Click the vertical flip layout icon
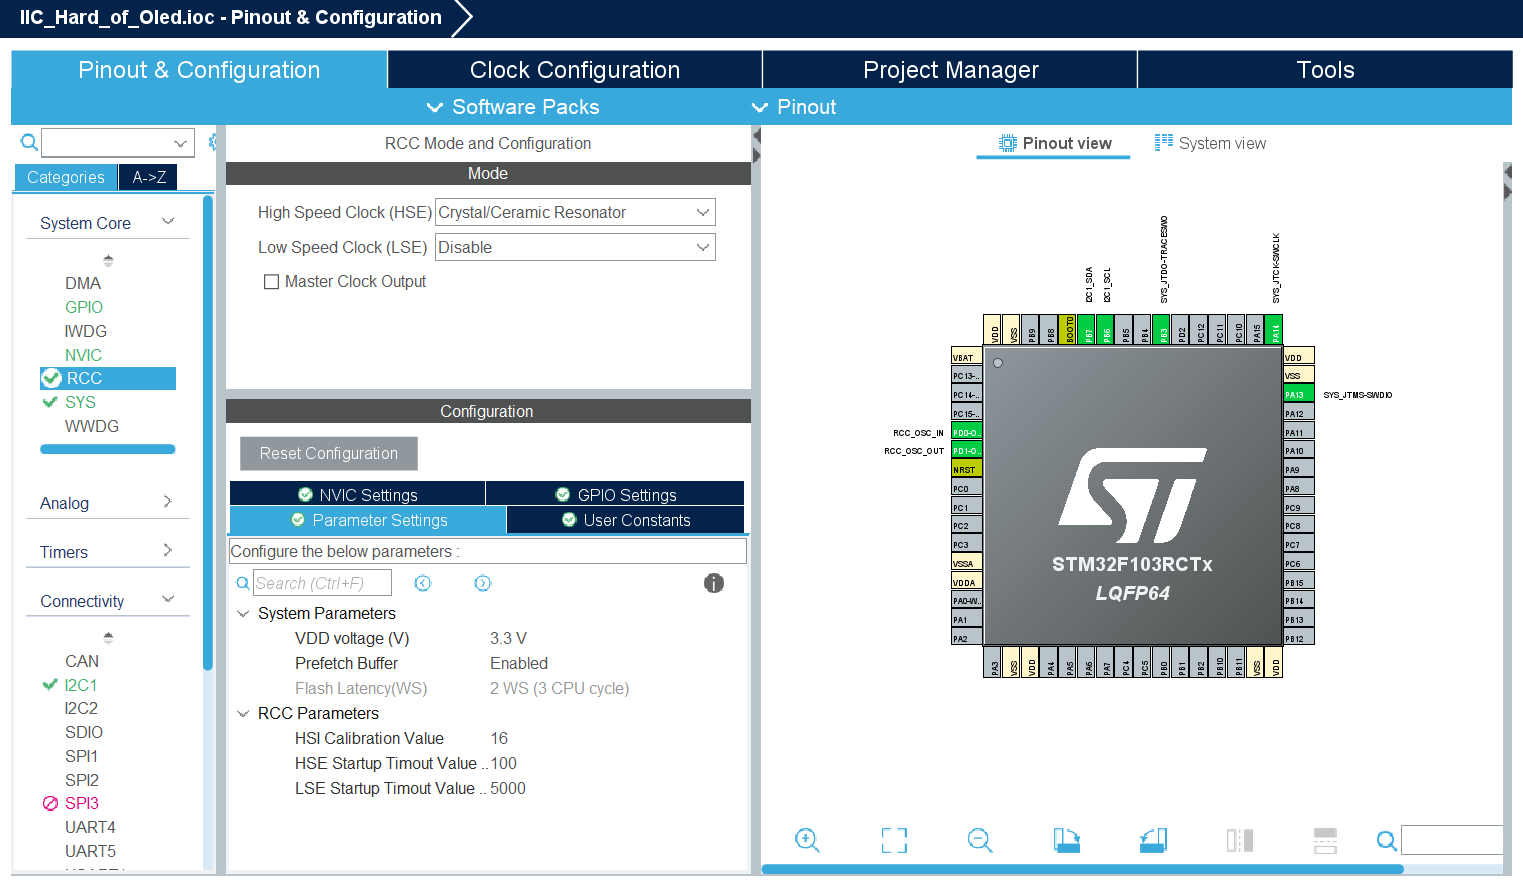 pyautogui.click(x=1240, y=840)
